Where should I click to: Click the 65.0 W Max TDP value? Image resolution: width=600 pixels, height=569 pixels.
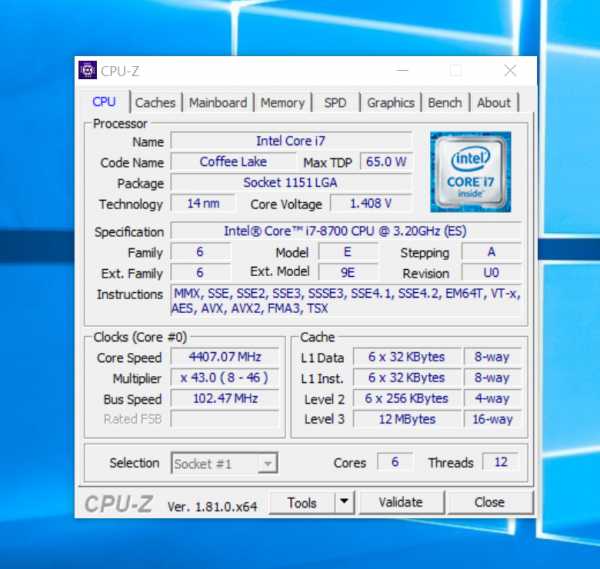point(386,161)
